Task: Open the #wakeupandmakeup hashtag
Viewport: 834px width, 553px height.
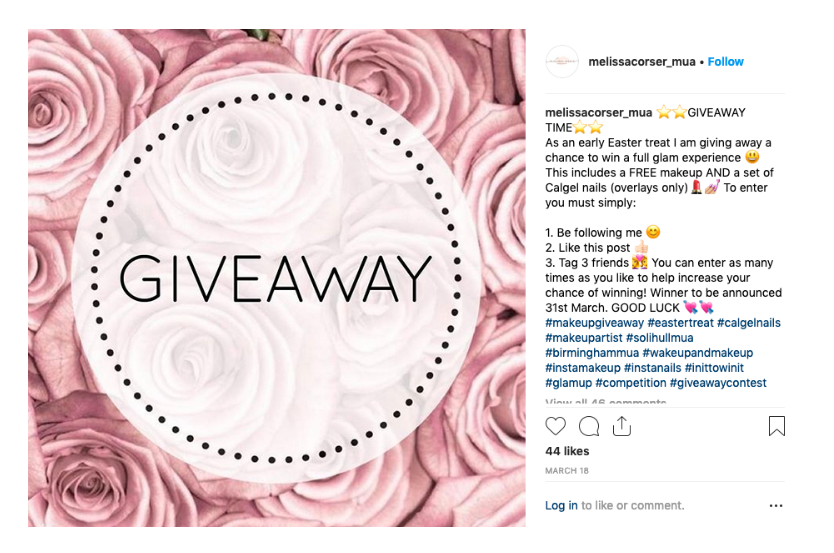Action: pos(698,353)
